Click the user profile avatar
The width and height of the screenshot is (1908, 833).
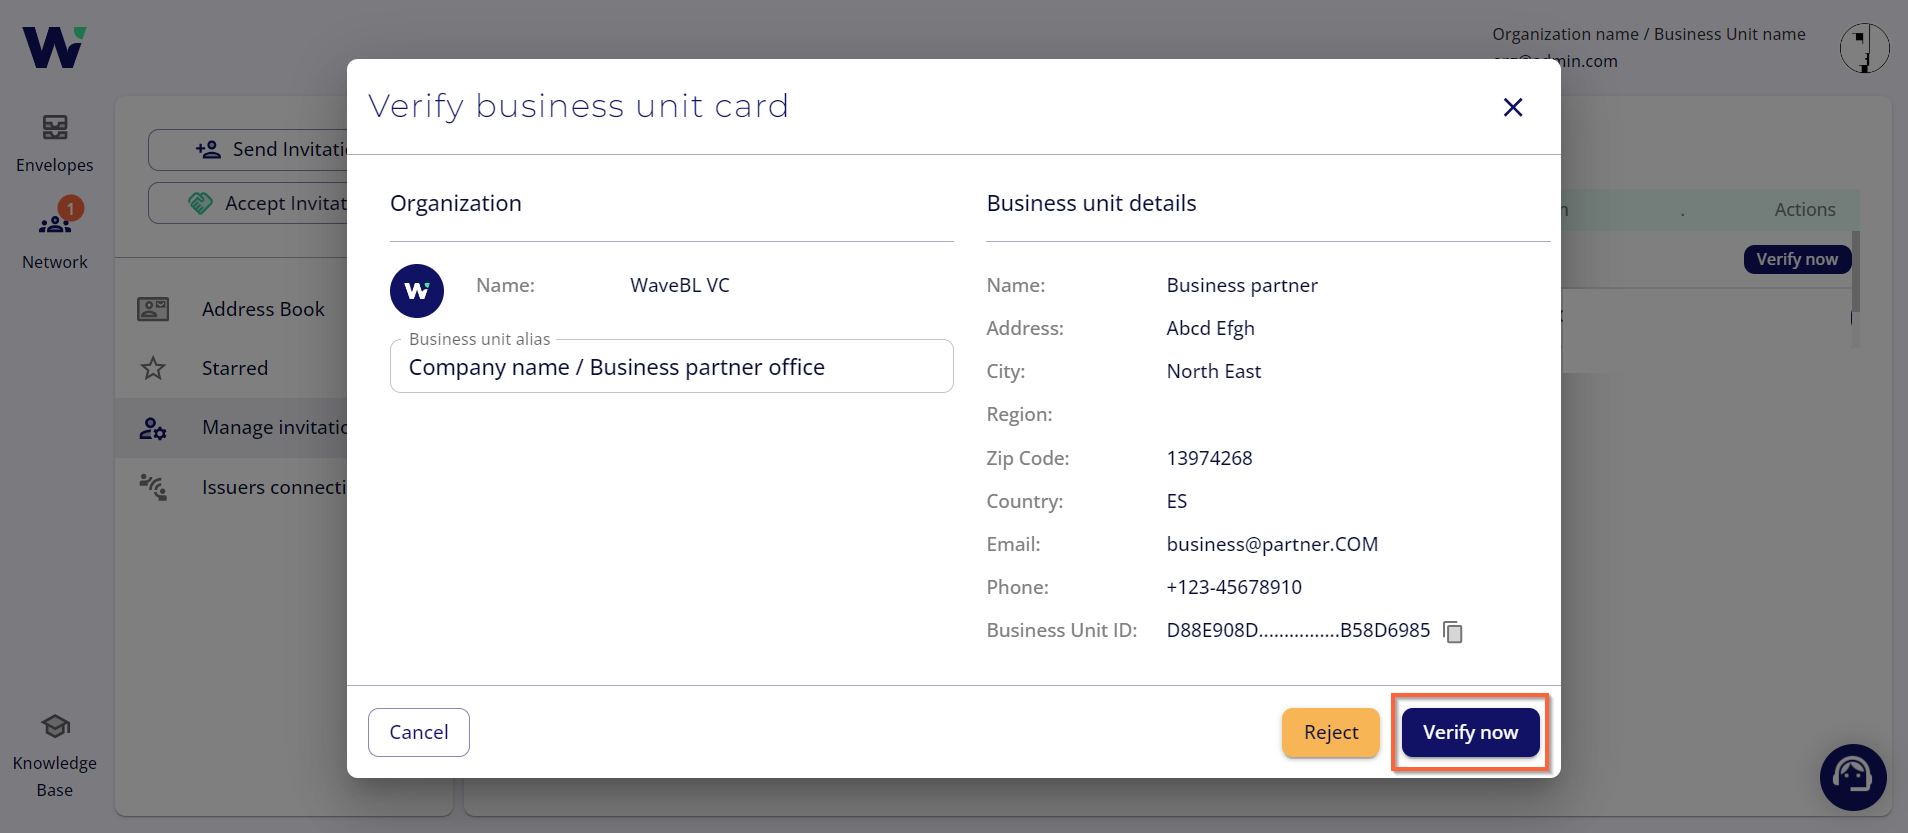pyautogui.click(x=1864, y=48)
